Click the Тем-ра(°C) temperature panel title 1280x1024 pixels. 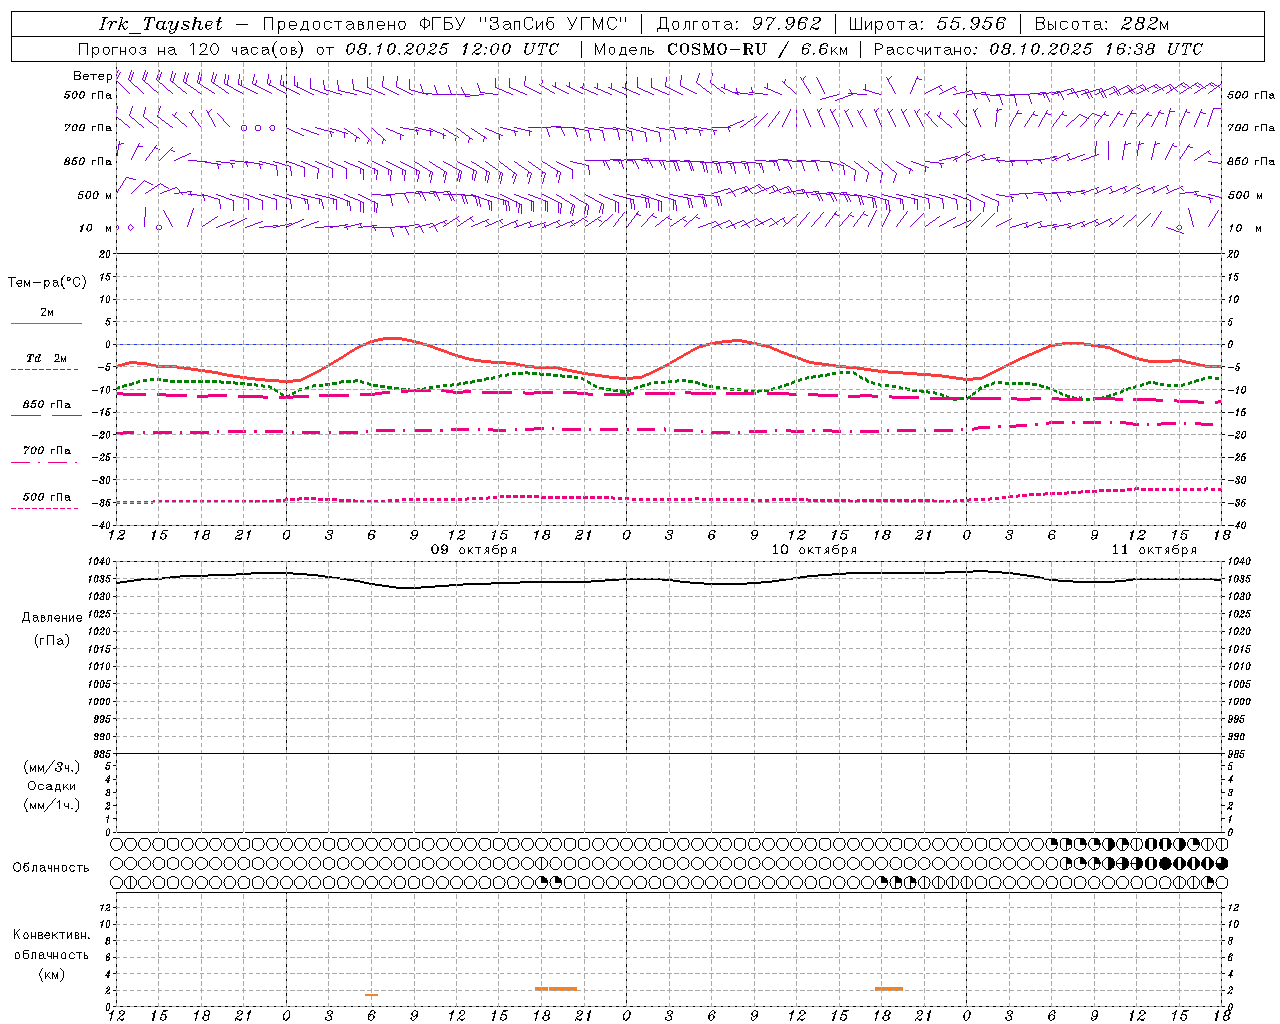(47, 283)
